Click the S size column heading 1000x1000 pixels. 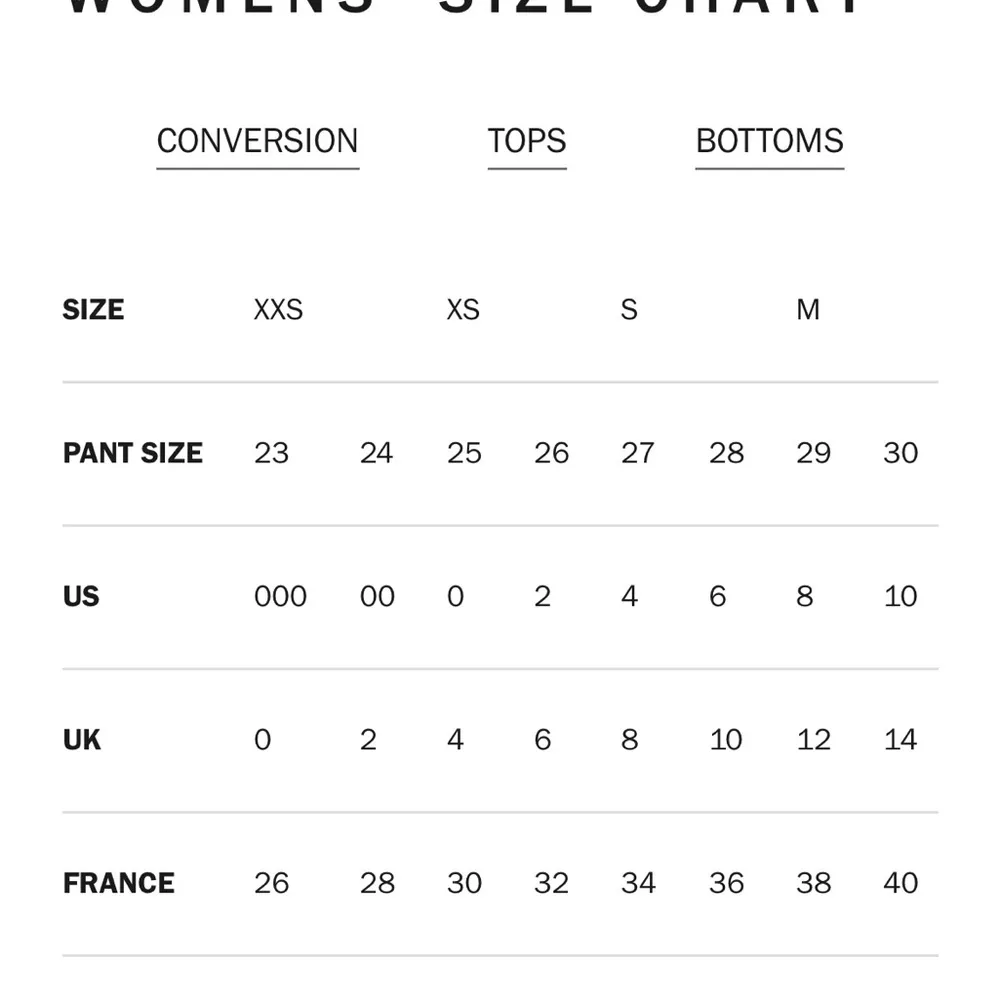click(629, 310)
